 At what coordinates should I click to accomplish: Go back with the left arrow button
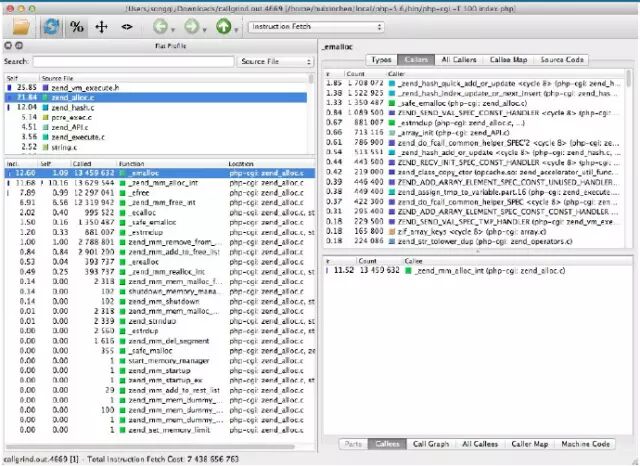(x=160, y=27)
